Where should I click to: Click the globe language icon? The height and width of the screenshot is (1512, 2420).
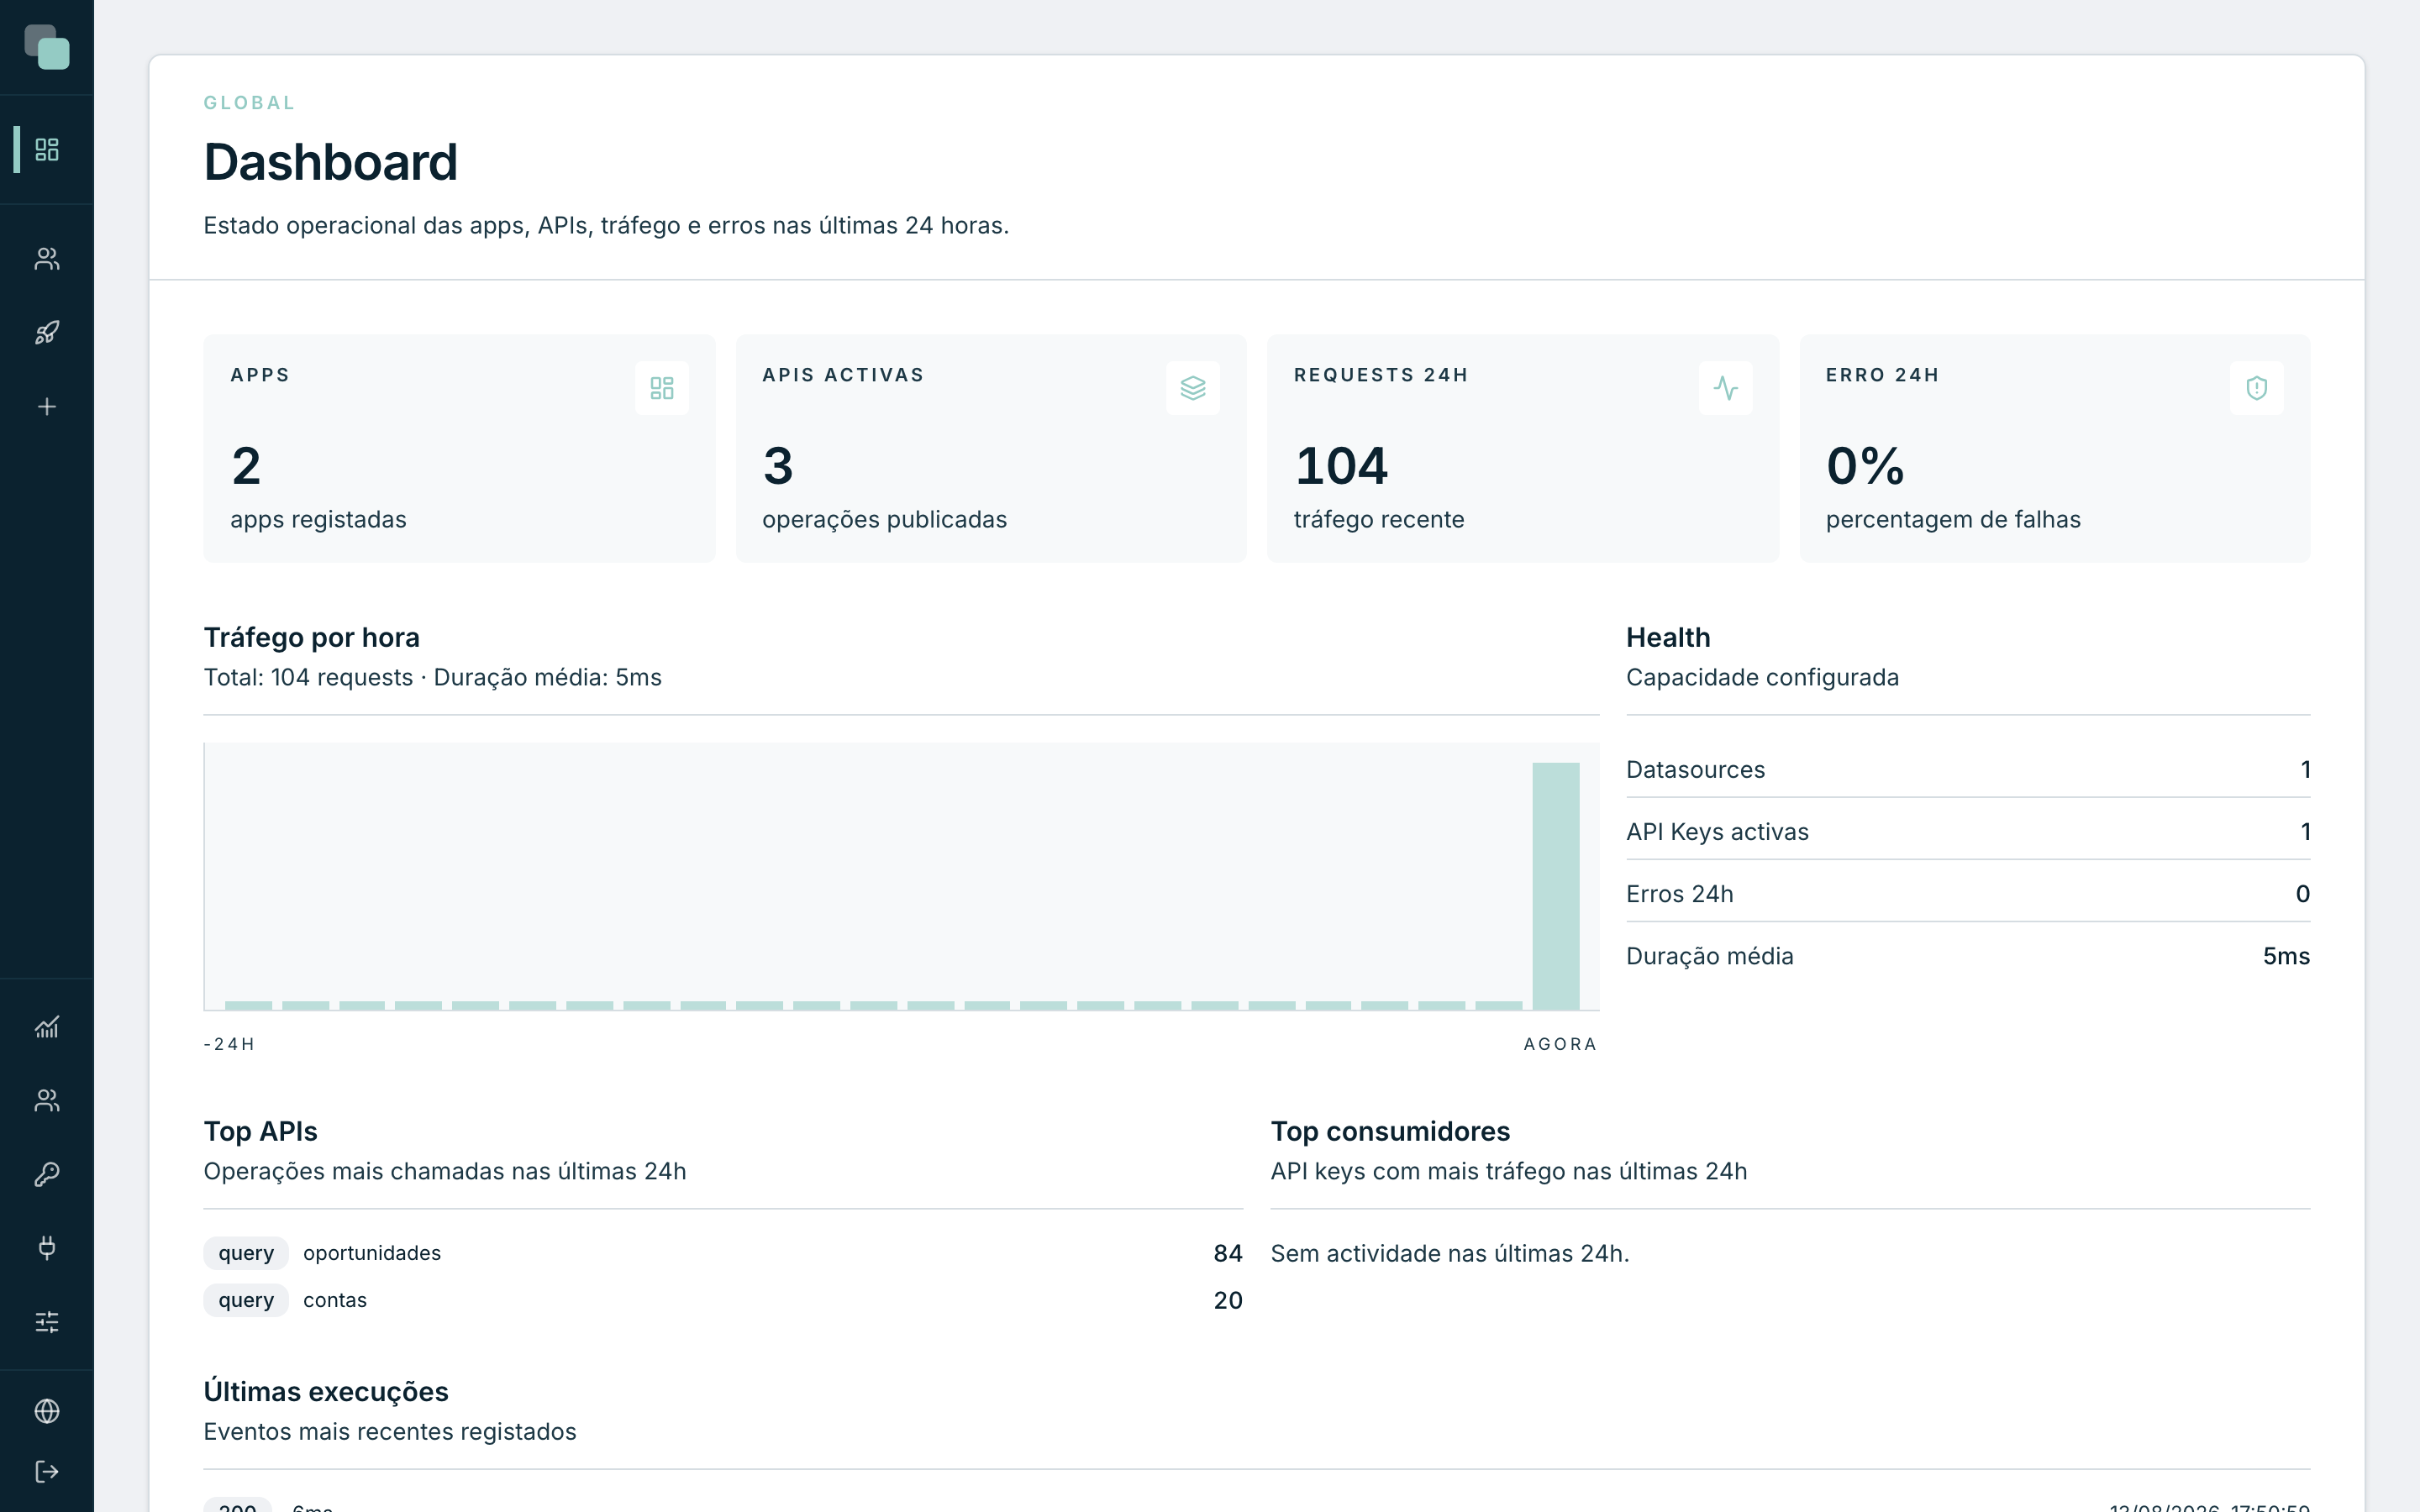(47, 1411)
